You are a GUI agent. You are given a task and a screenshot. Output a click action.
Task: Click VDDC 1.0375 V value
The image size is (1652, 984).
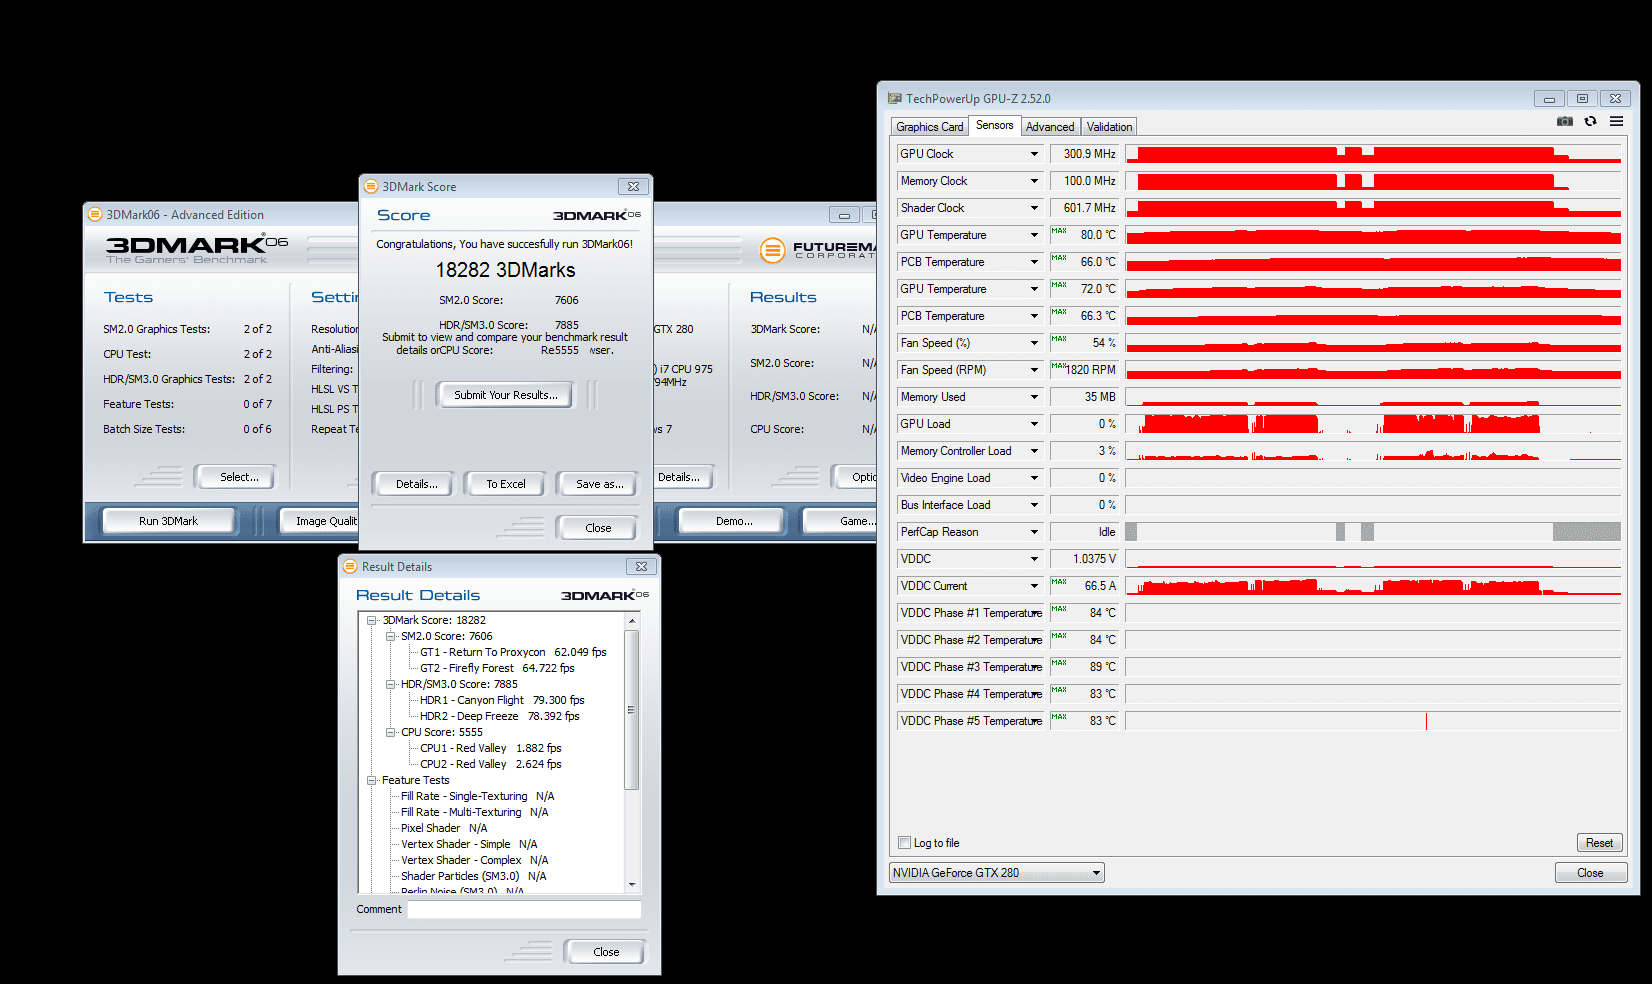(1084, 559)
